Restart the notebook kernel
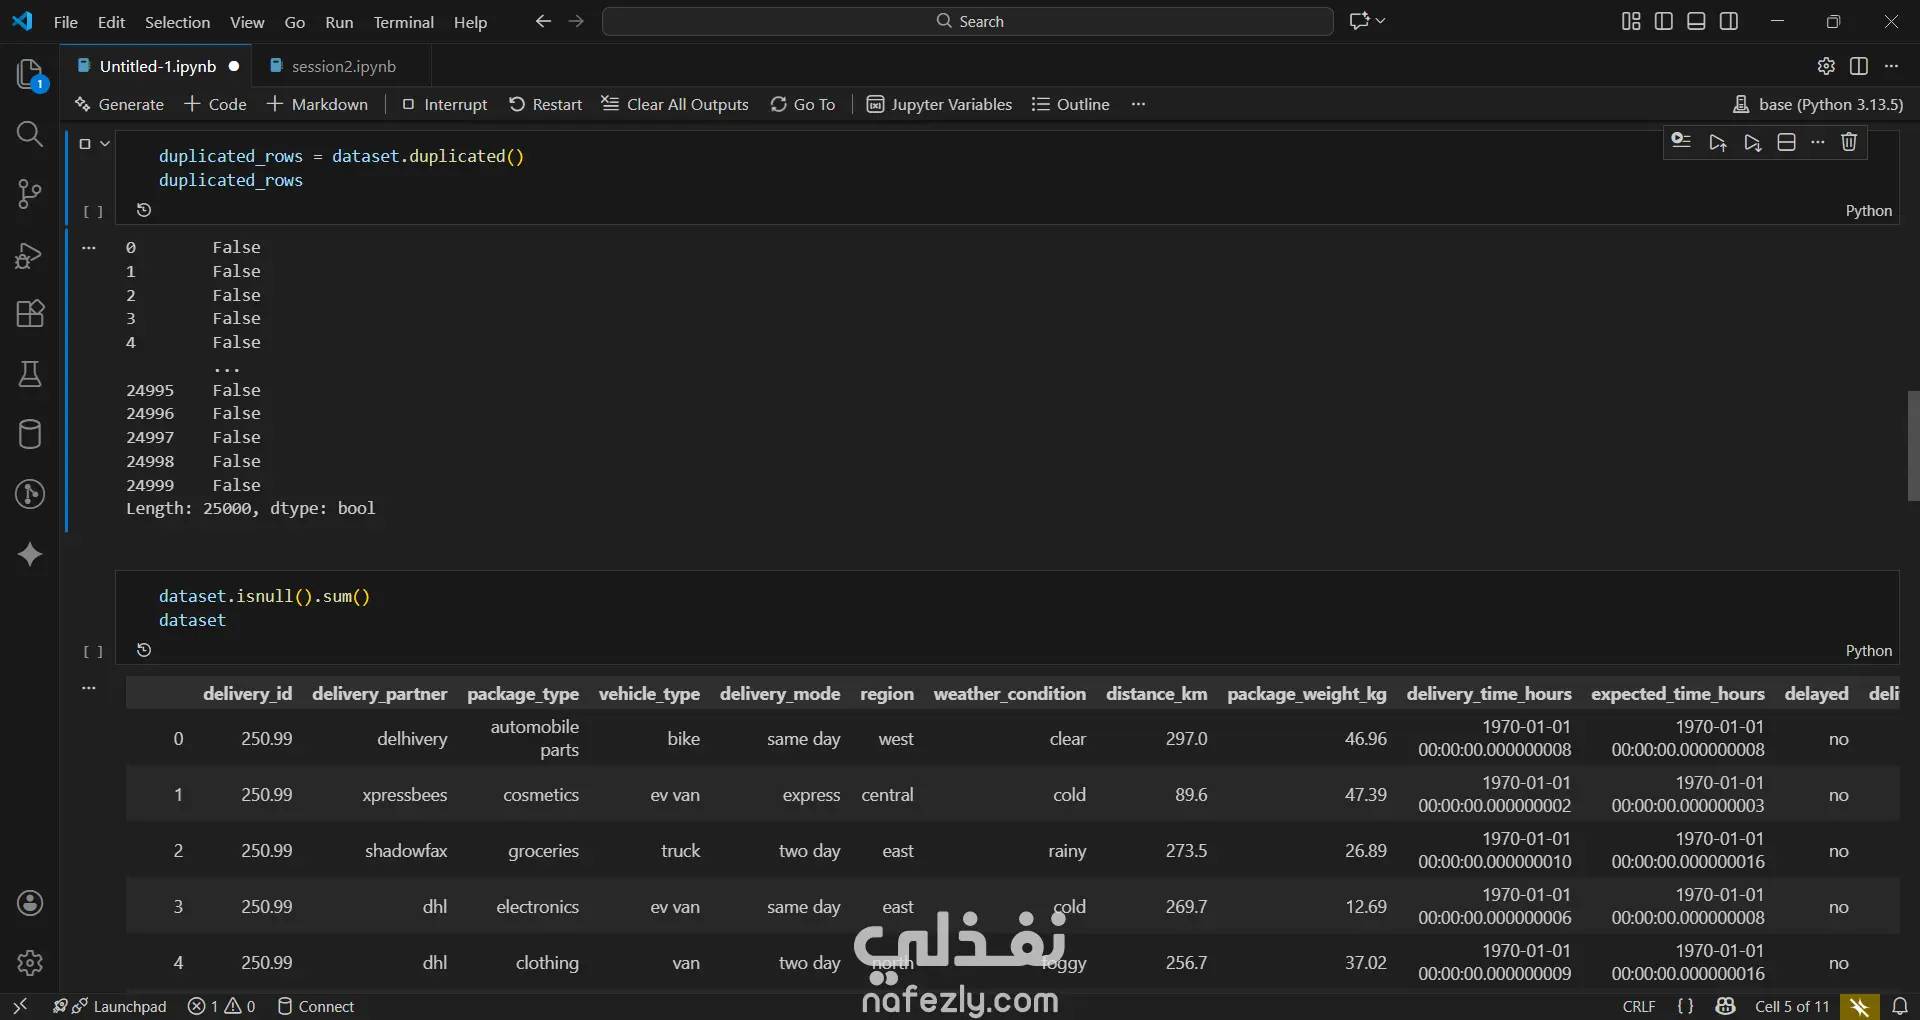The height and width of the screenshot is (1020, 1920). pos(546,104)
